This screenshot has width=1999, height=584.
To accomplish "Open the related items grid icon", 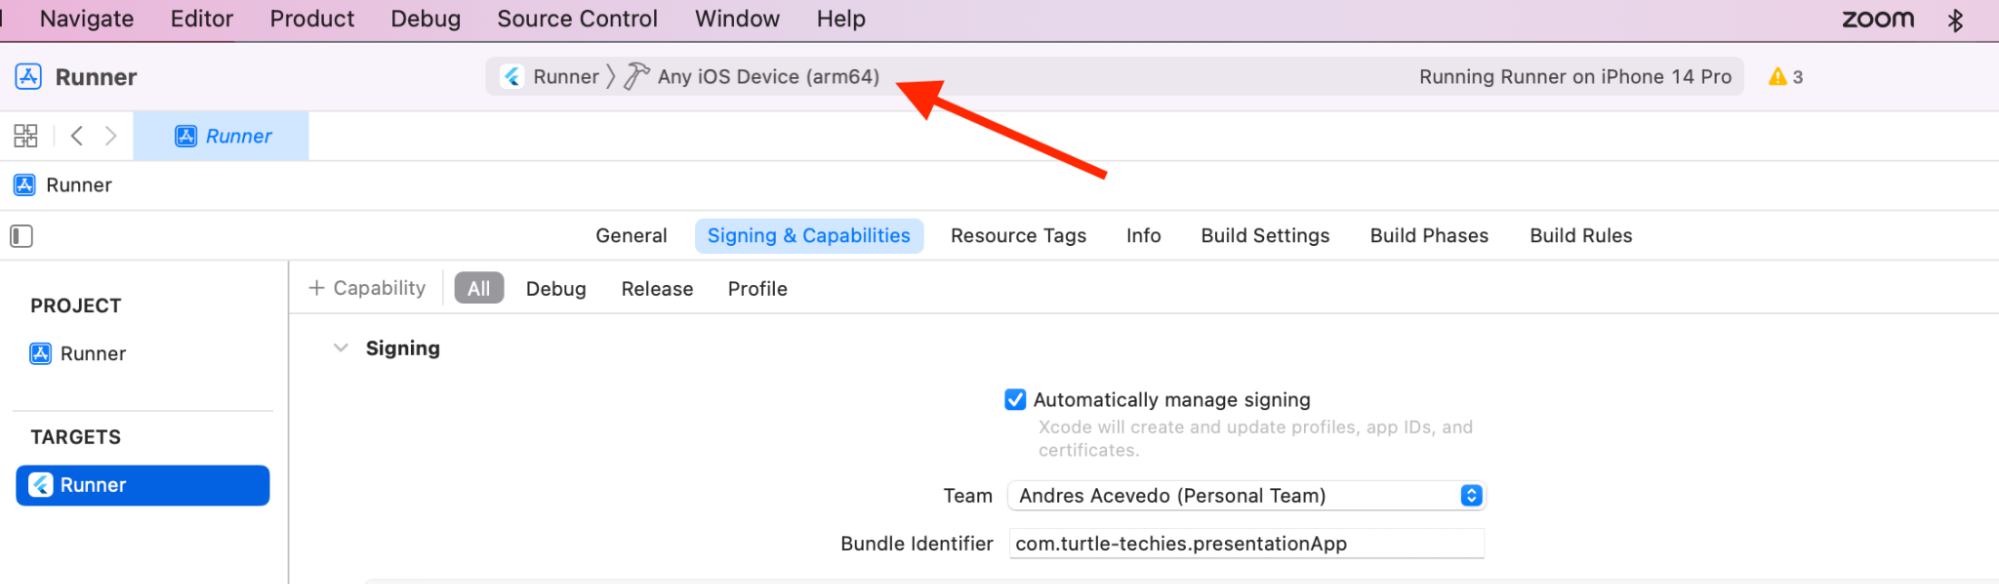I will pyautogui.click(x=25, y=136).
